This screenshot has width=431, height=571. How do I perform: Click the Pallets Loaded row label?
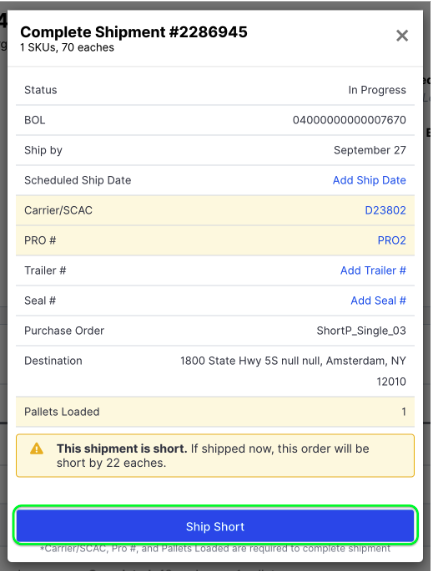62,412
